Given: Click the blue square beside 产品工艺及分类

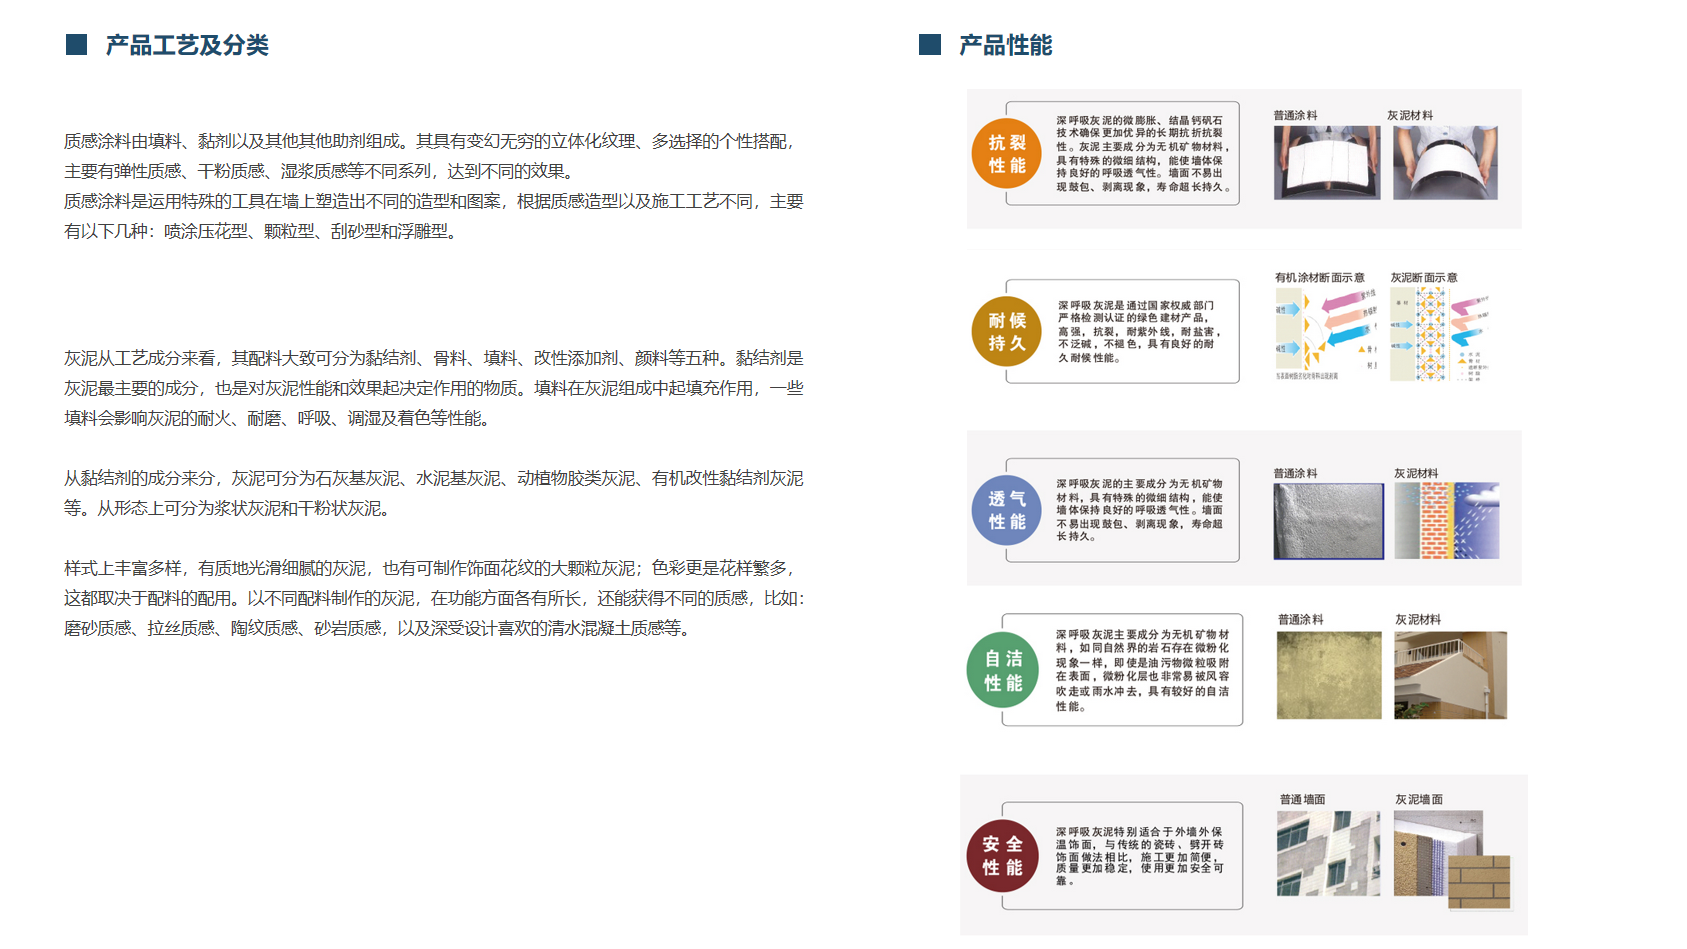Looking at the screenshot, I should pos(76,45).
